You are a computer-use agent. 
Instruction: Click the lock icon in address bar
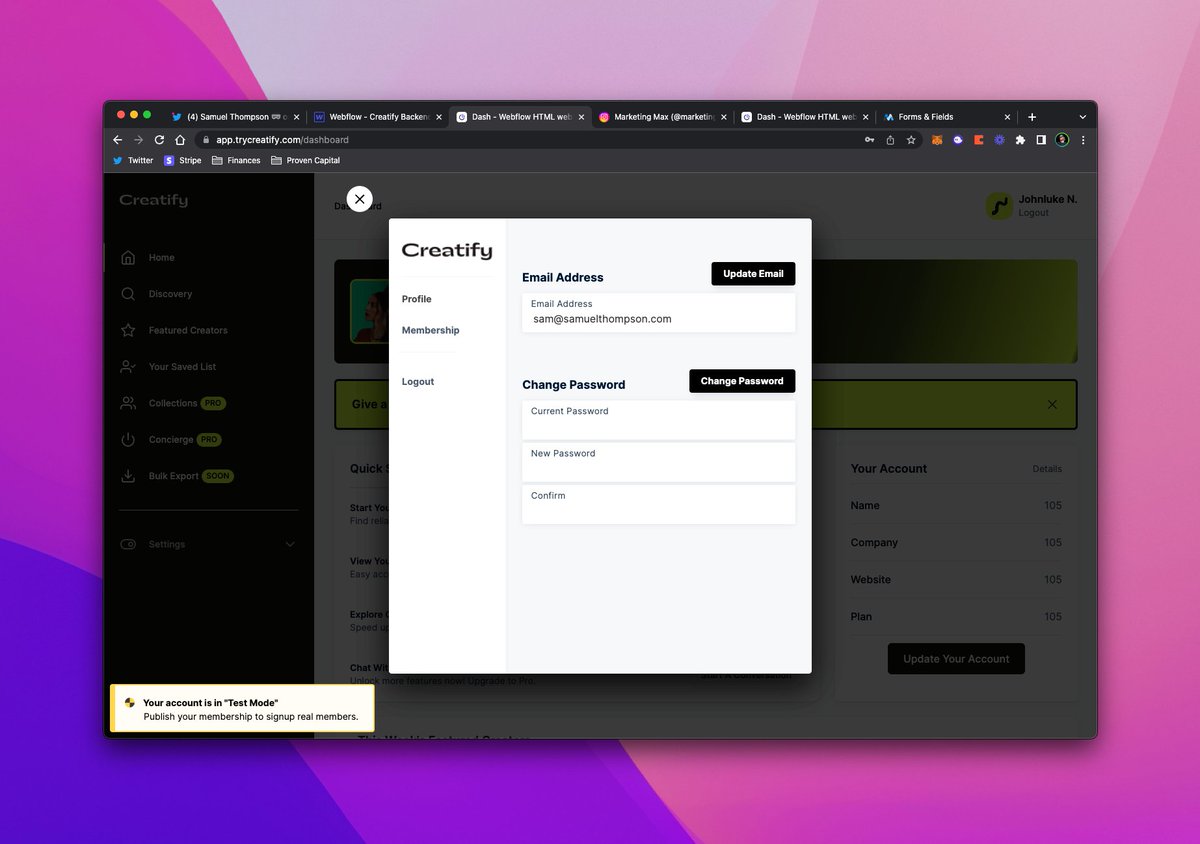(205, 140)
